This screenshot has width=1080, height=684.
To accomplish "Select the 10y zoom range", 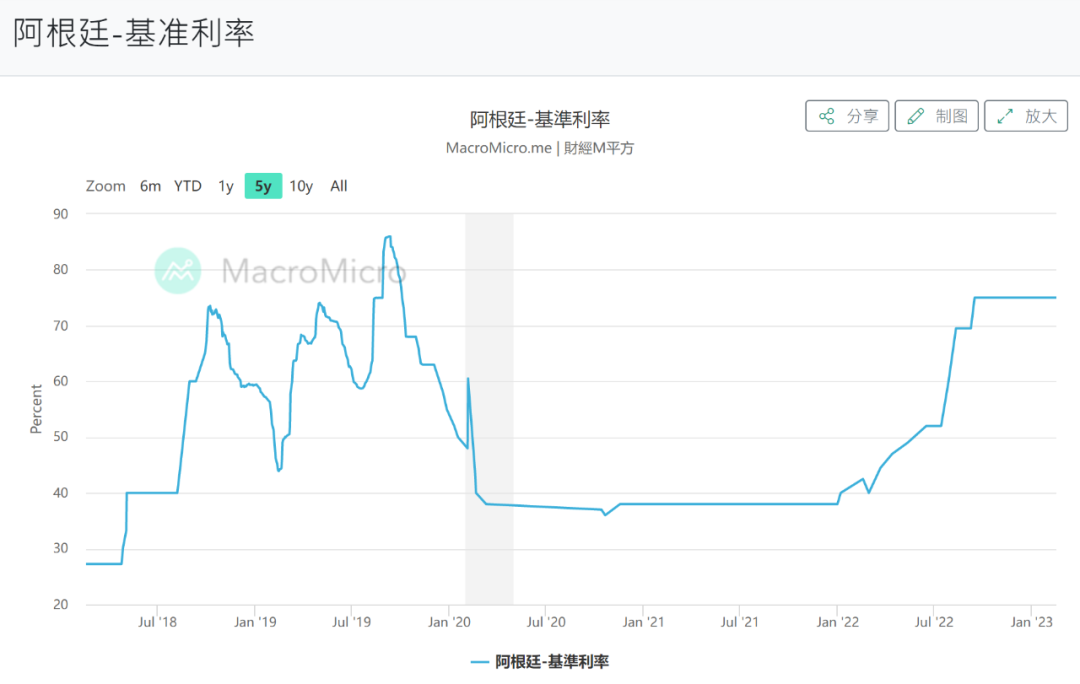I will 301,186.
